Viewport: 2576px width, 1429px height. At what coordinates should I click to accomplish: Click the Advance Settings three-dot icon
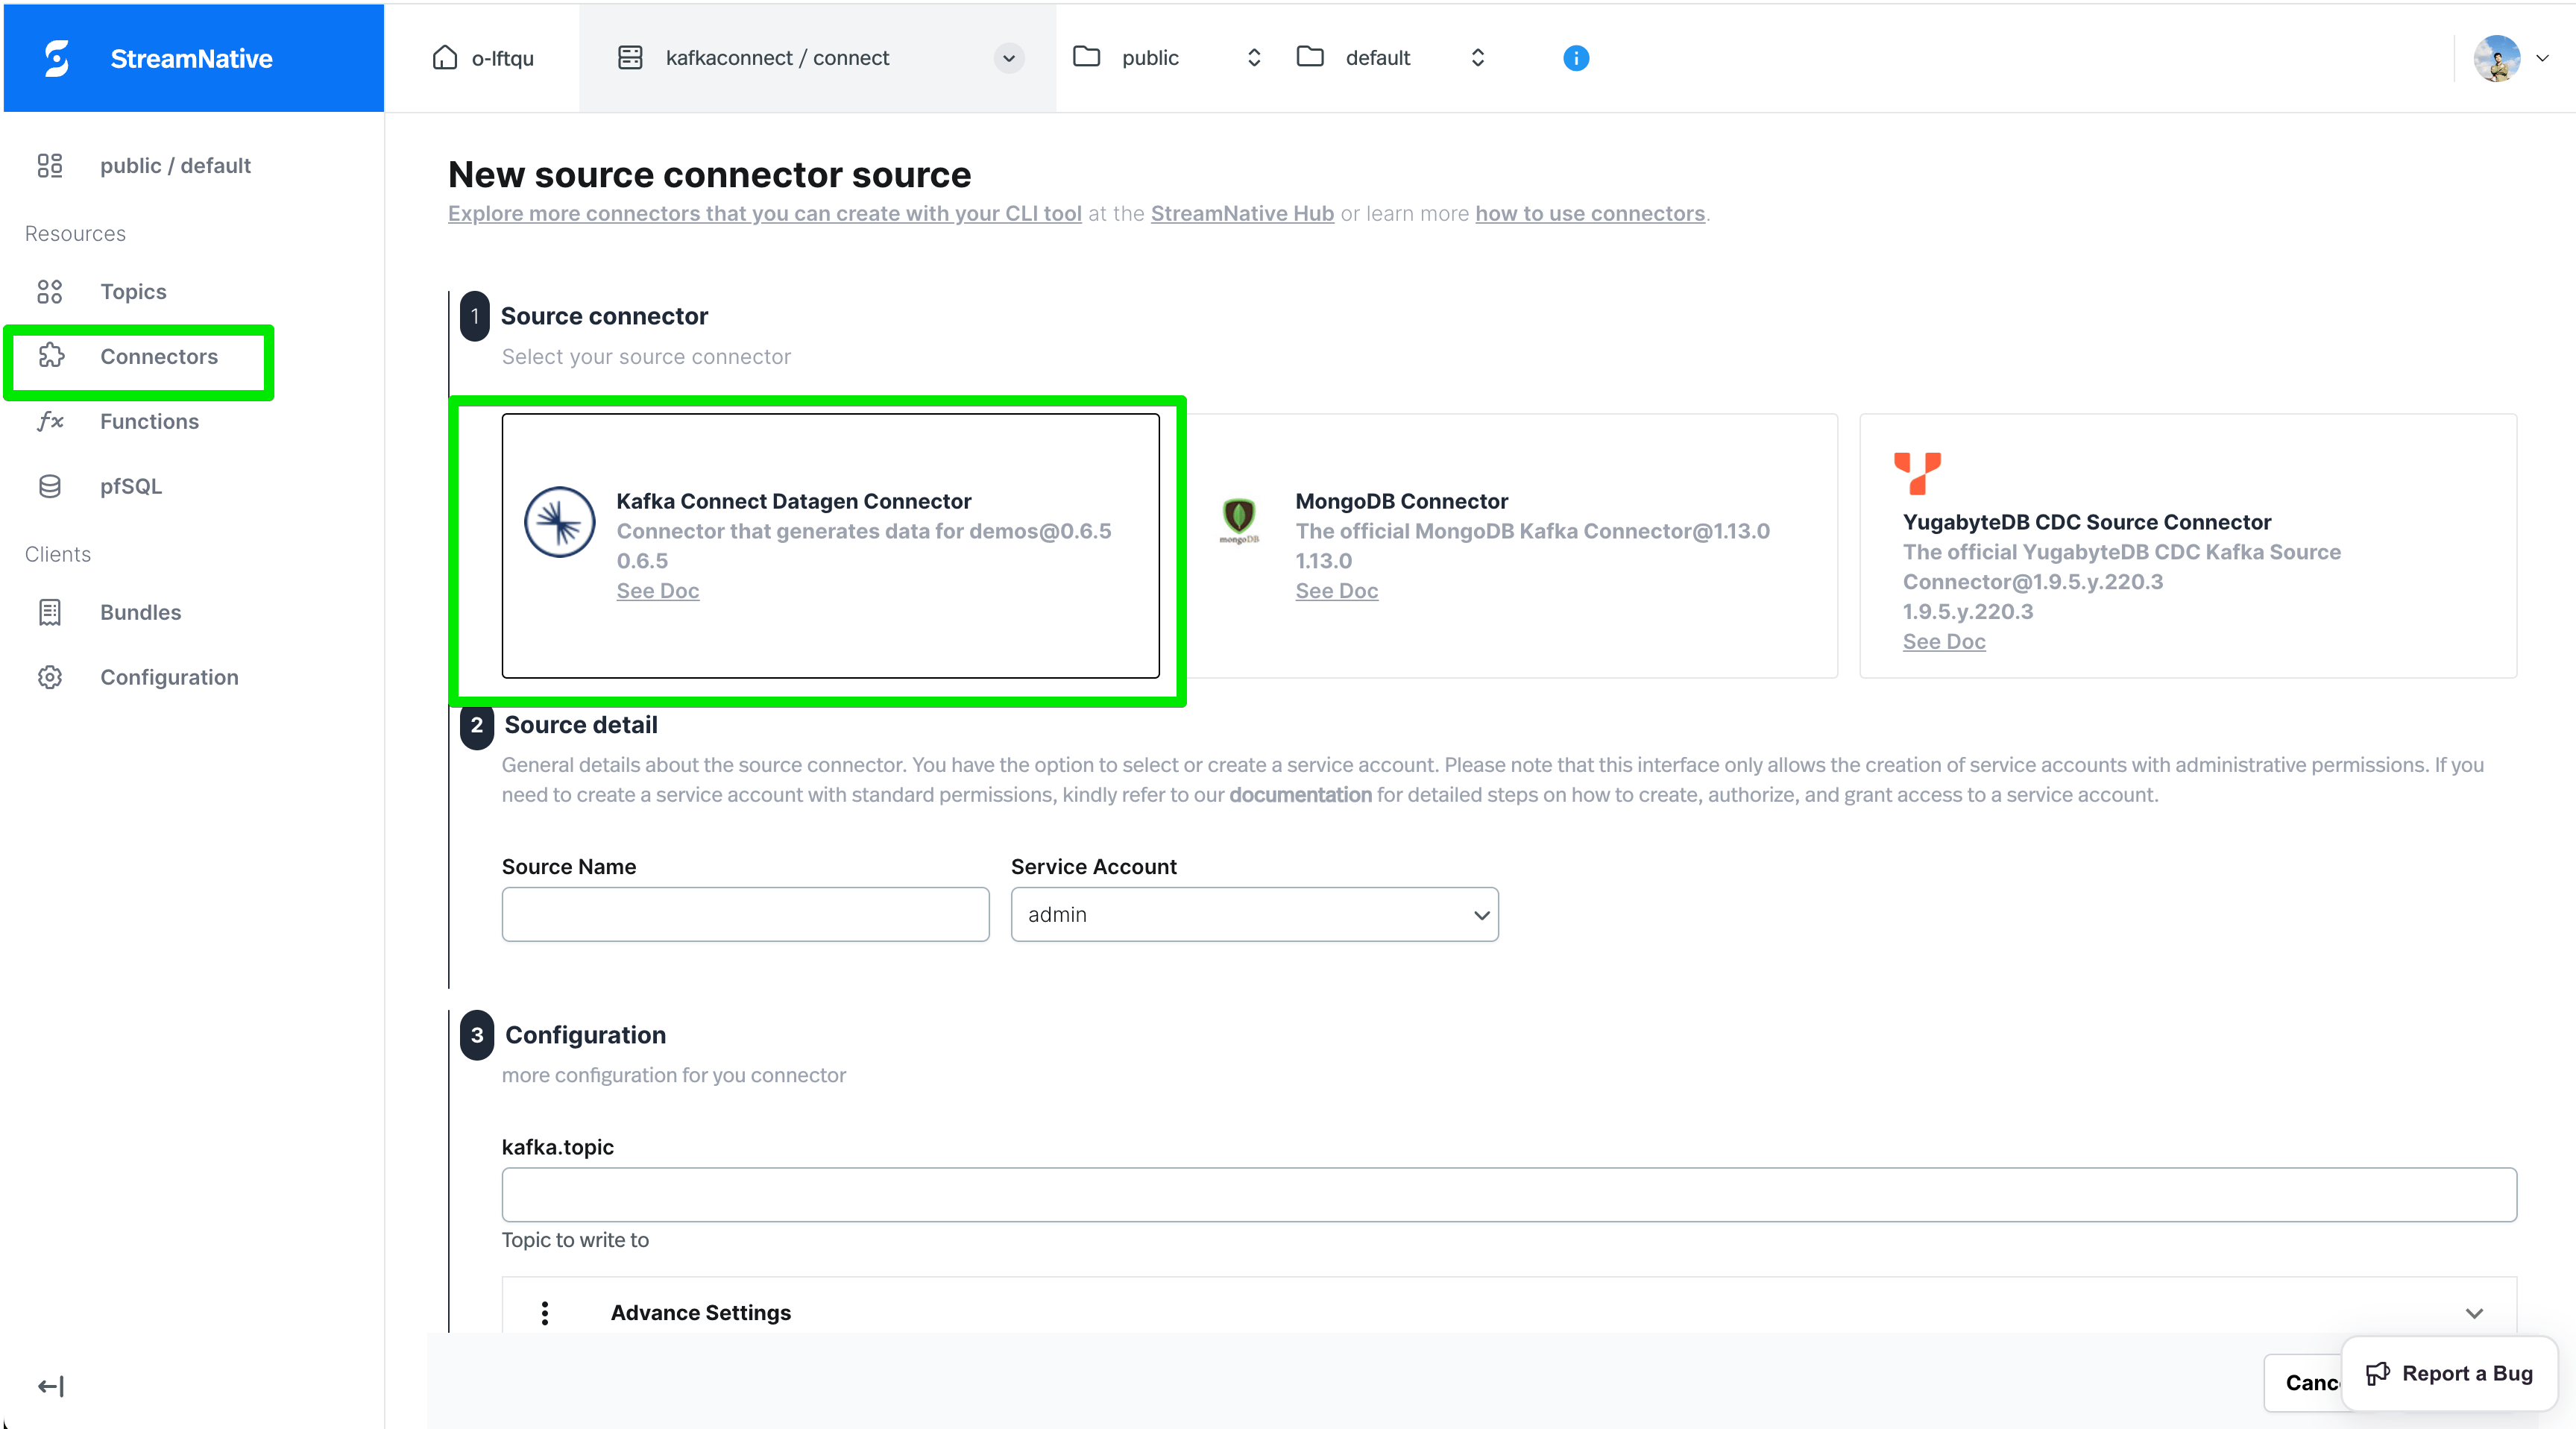544,1313
